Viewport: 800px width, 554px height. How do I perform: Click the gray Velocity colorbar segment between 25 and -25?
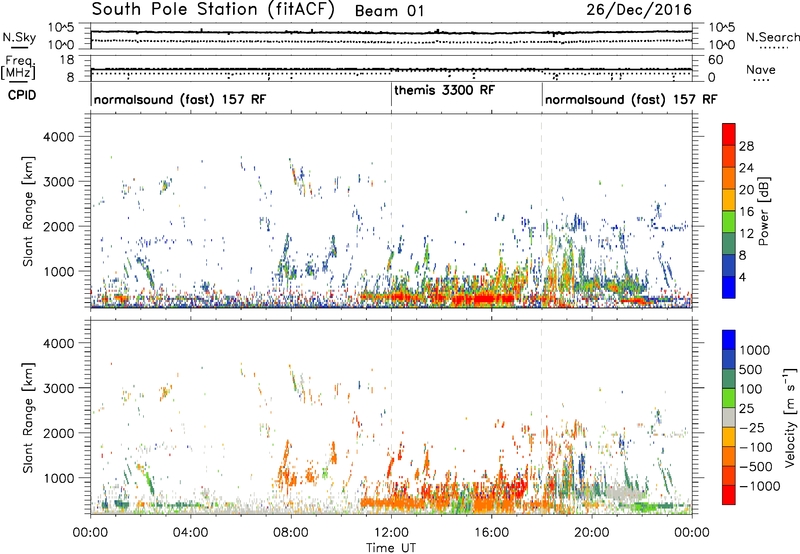pyautogui.click(x=729, y=417)
